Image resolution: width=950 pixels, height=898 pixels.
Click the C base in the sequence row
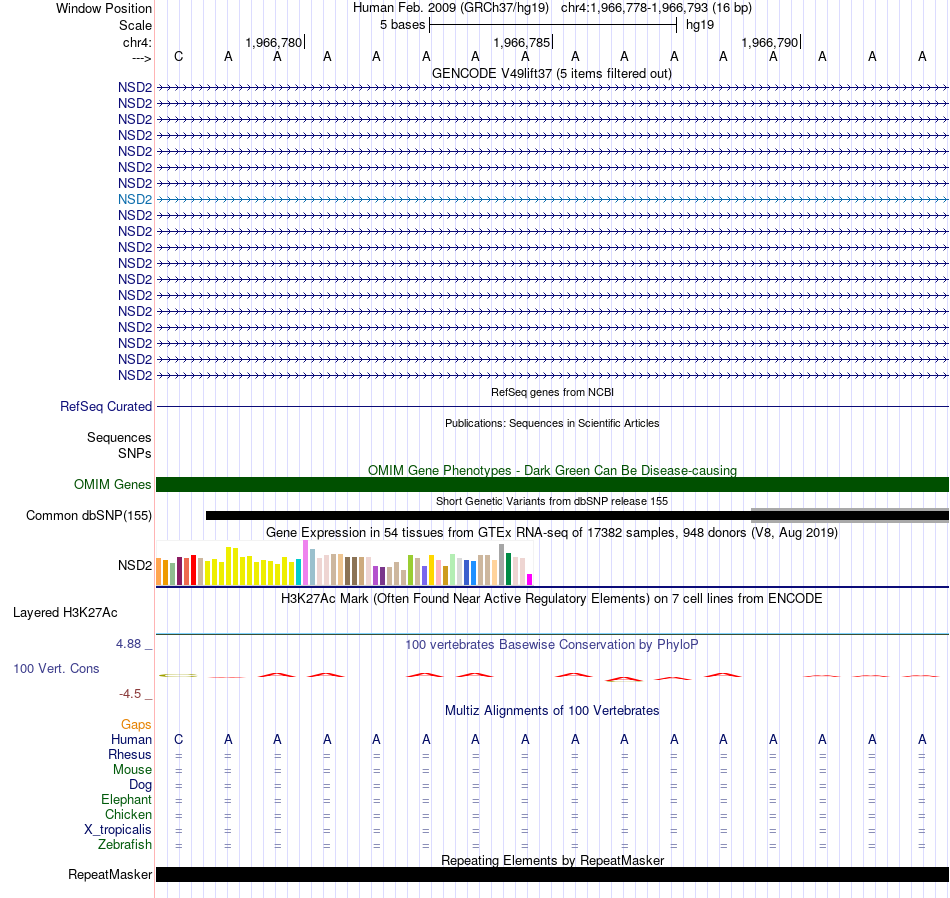pyautogui.click(x=178, y=56)
